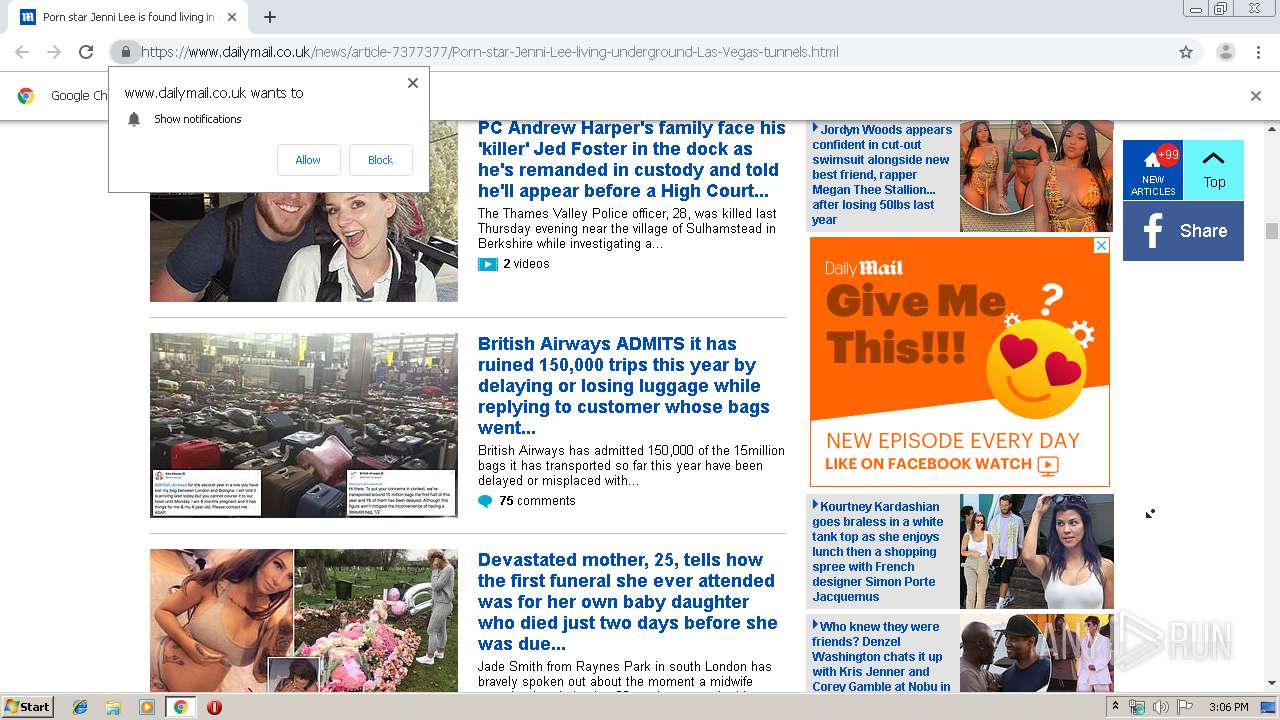Image resolution: width=1280 pixels, height=720 pixels.
Task: Click the browser forward arrow
Action: (x=54, y=52)
